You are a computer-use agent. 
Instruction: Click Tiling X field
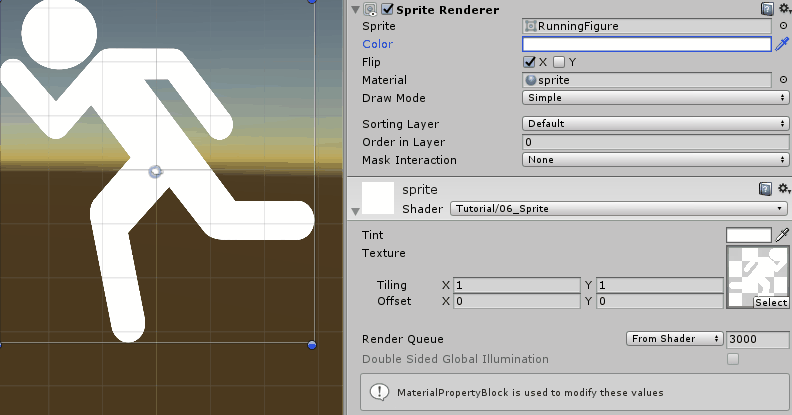point(517,285)
